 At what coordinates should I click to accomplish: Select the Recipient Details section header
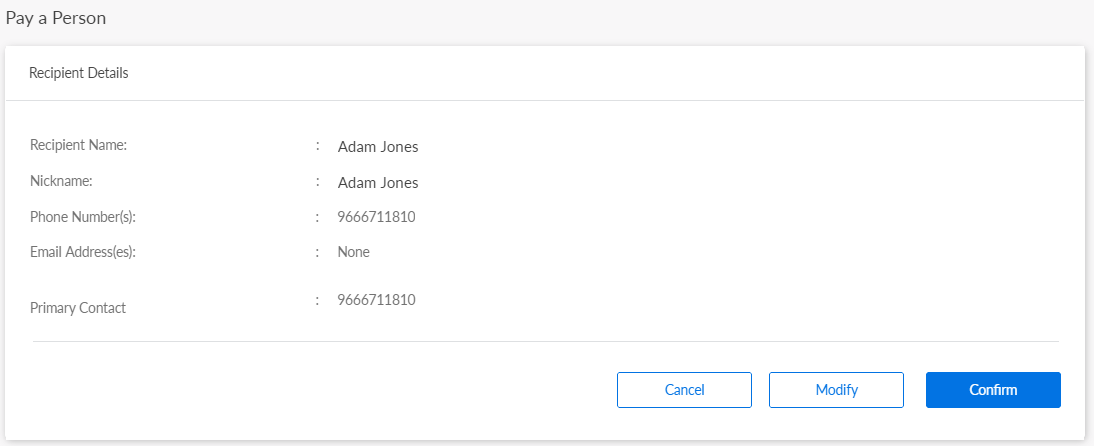point(78,73)
